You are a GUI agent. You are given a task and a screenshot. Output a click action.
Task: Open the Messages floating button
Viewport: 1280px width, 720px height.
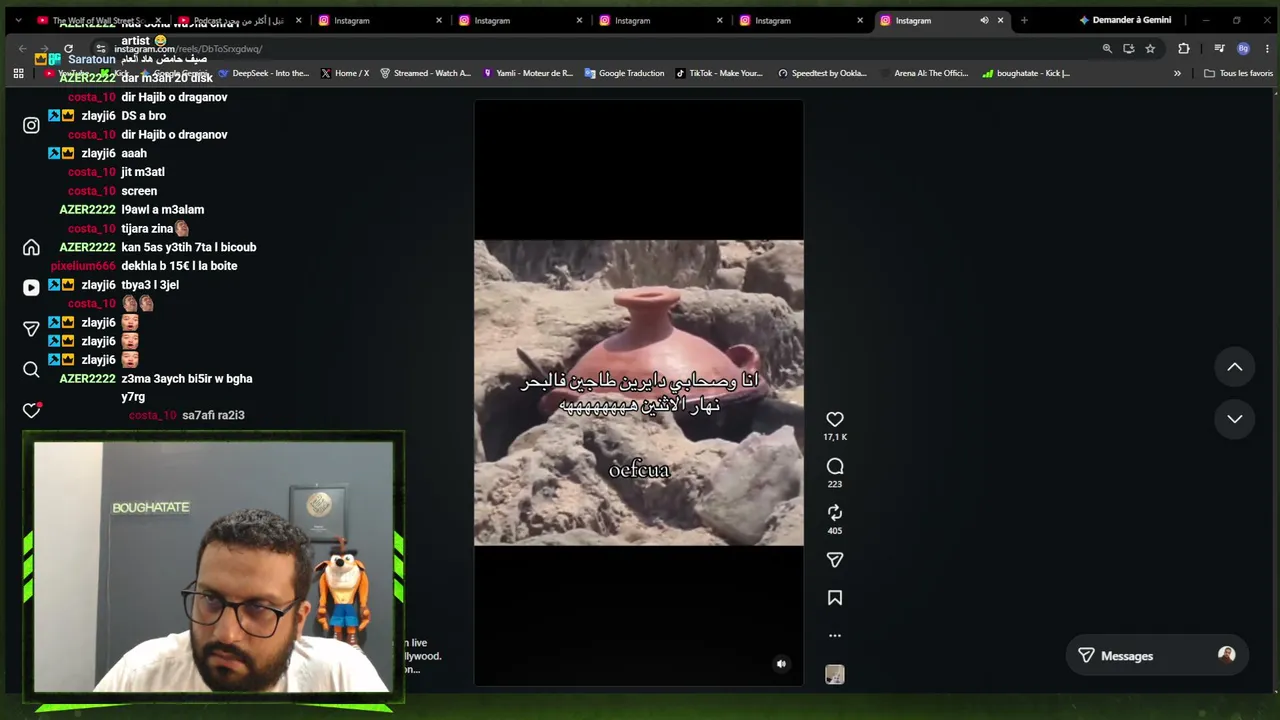(x=1155, y=656)
